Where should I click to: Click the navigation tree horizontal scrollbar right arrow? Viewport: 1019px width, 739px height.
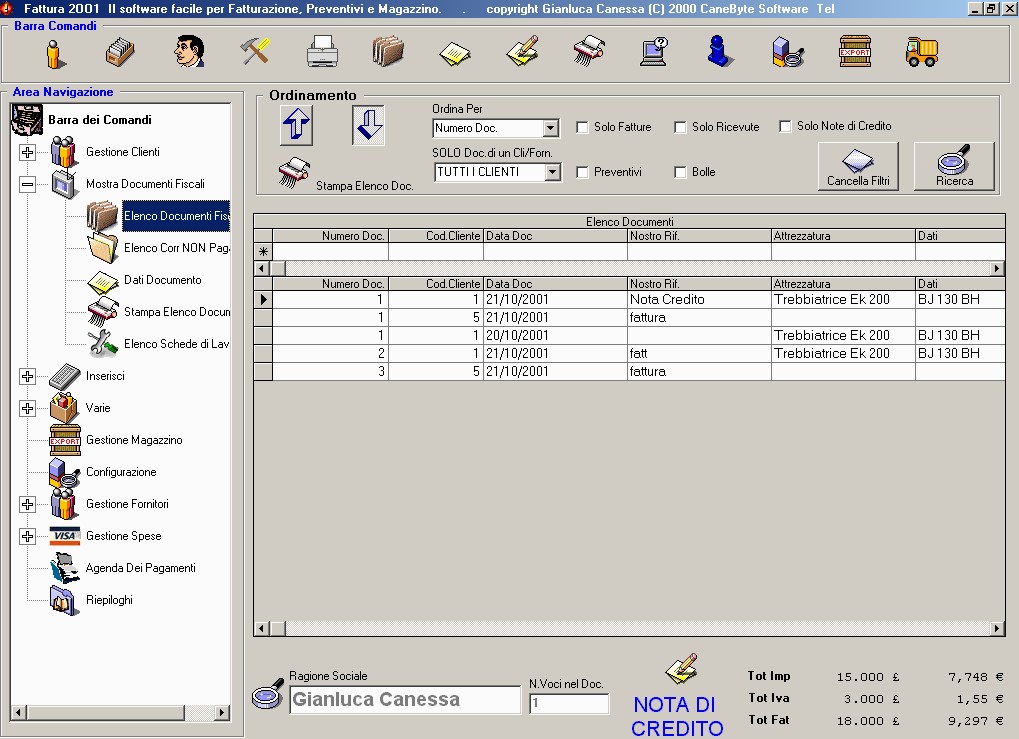click(x=222, y=712)
